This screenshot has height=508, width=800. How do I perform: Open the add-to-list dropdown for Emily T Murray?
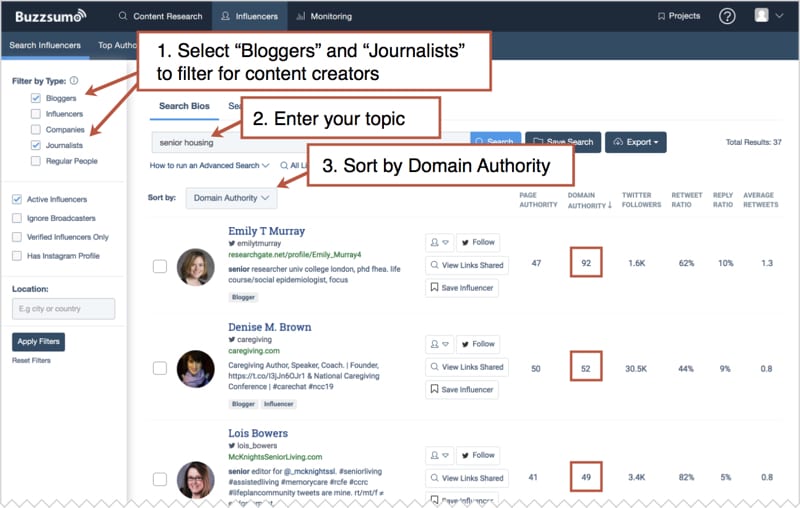tap(439, 242)
